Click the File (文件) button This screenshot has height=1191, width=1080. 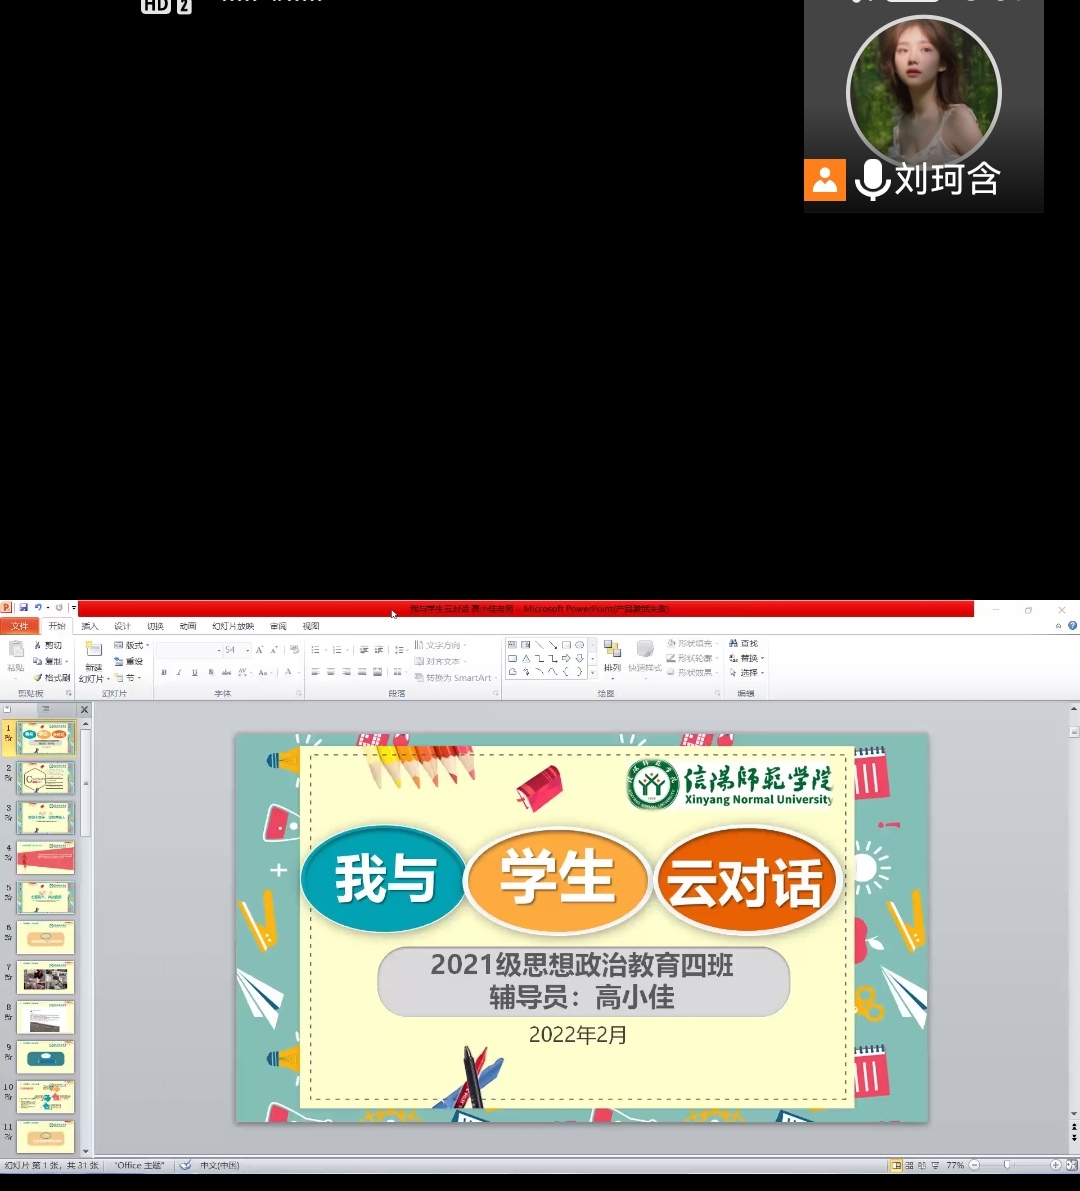coord(20,626)
